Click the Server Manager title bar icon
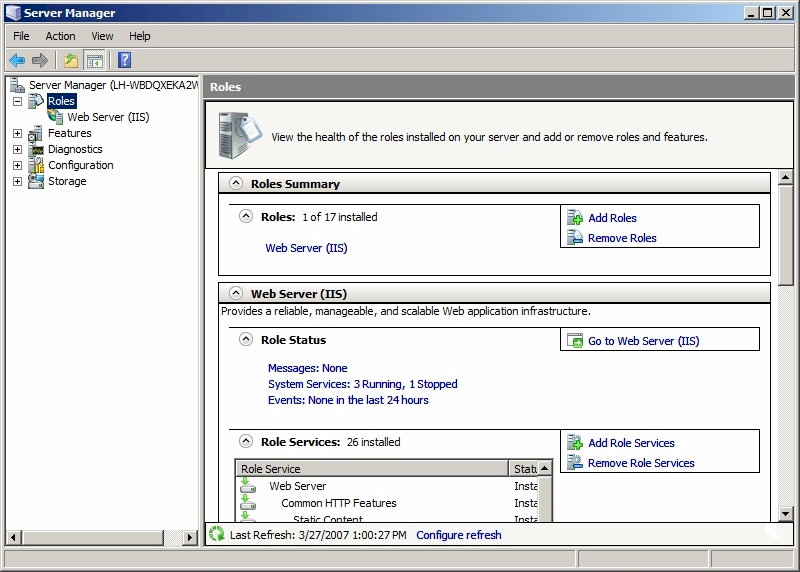800x572 pixels. [13, 13]
